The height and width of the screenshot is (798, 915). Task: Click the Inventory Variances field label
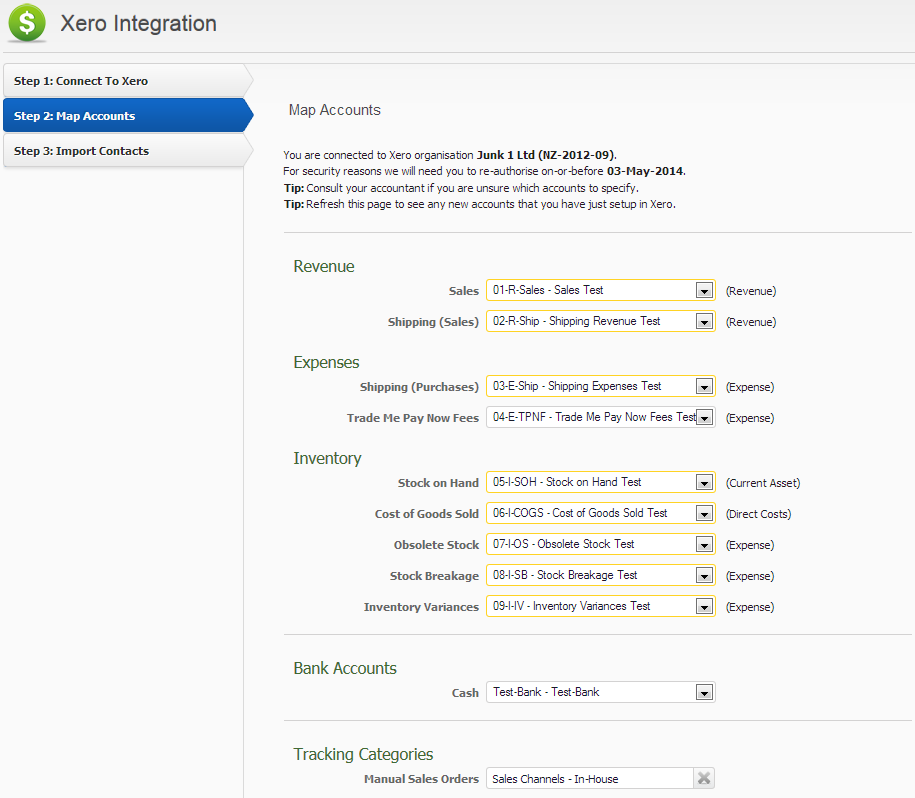[421, 607]
